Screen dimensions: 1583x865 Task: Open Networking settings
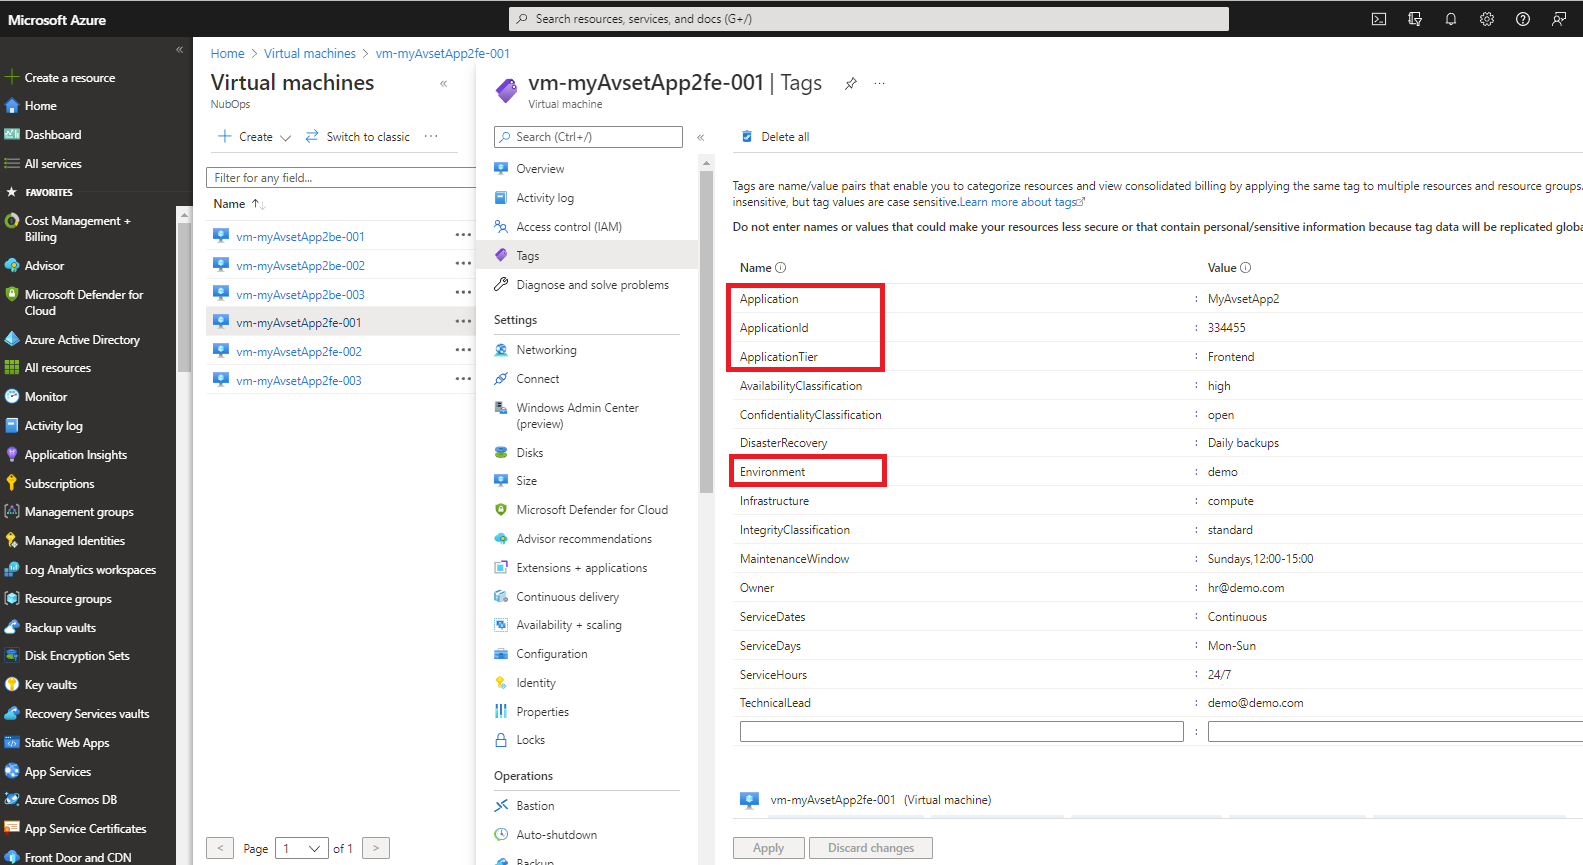point(546,350)
